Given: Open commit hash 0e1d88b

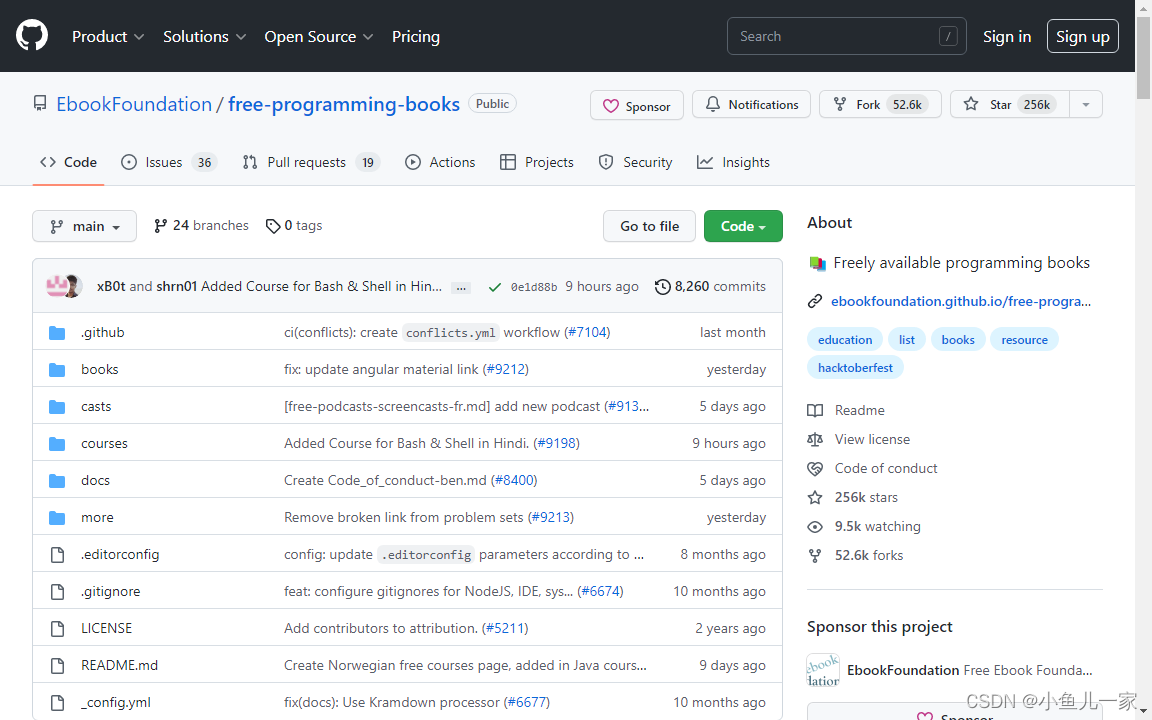Looking at the screenshot, I should [534, 287].
